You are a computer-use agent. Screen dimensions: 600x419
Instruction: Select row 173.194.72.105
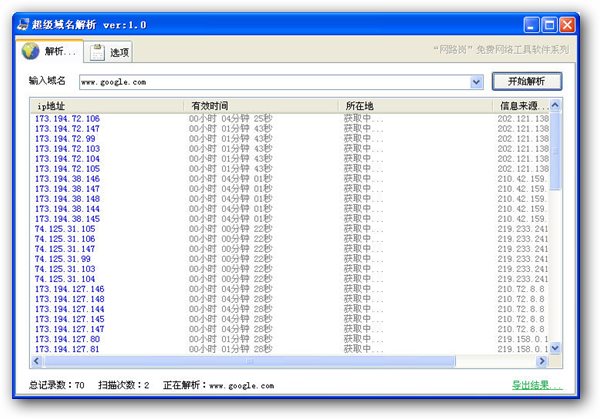point(290,169)
